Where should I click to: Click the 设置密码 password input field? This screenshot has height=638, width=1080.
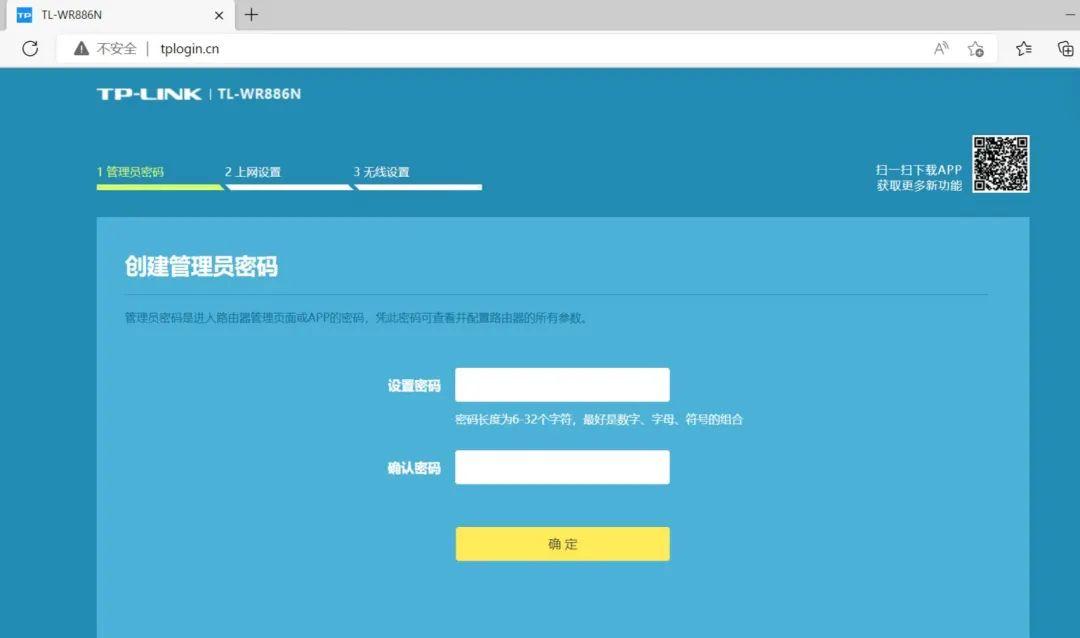coord(562,384)
